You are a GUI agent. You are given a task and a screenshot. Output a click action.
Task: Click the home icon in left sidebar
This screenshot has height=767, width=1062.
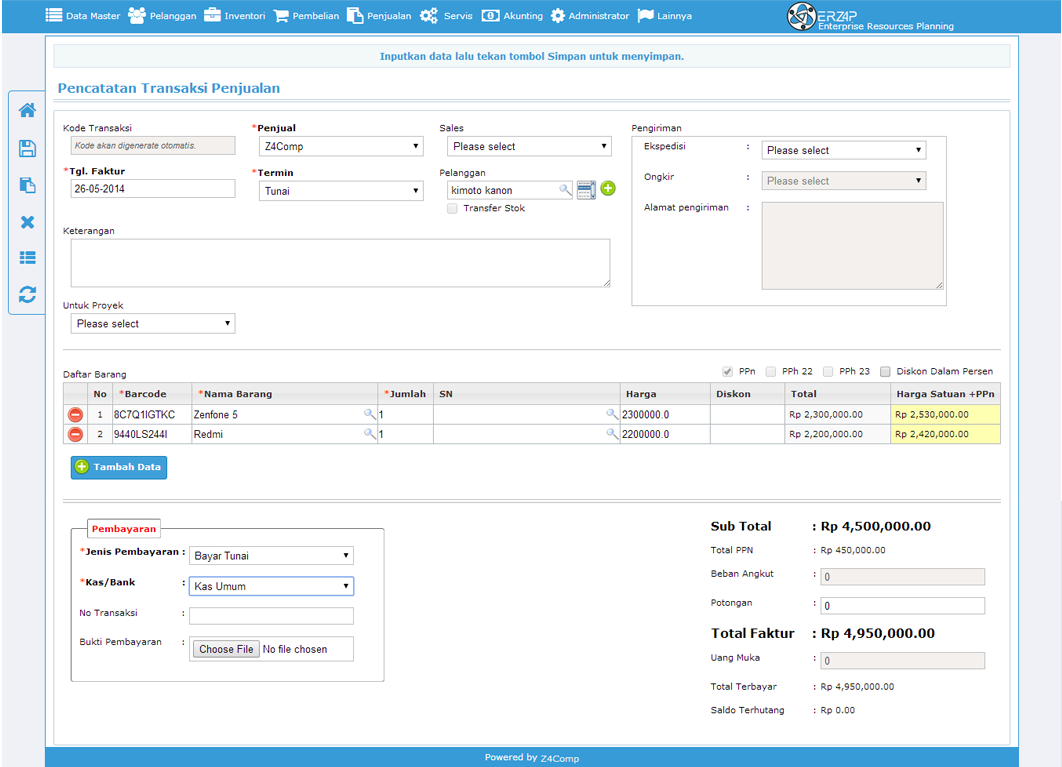point(27,110)
